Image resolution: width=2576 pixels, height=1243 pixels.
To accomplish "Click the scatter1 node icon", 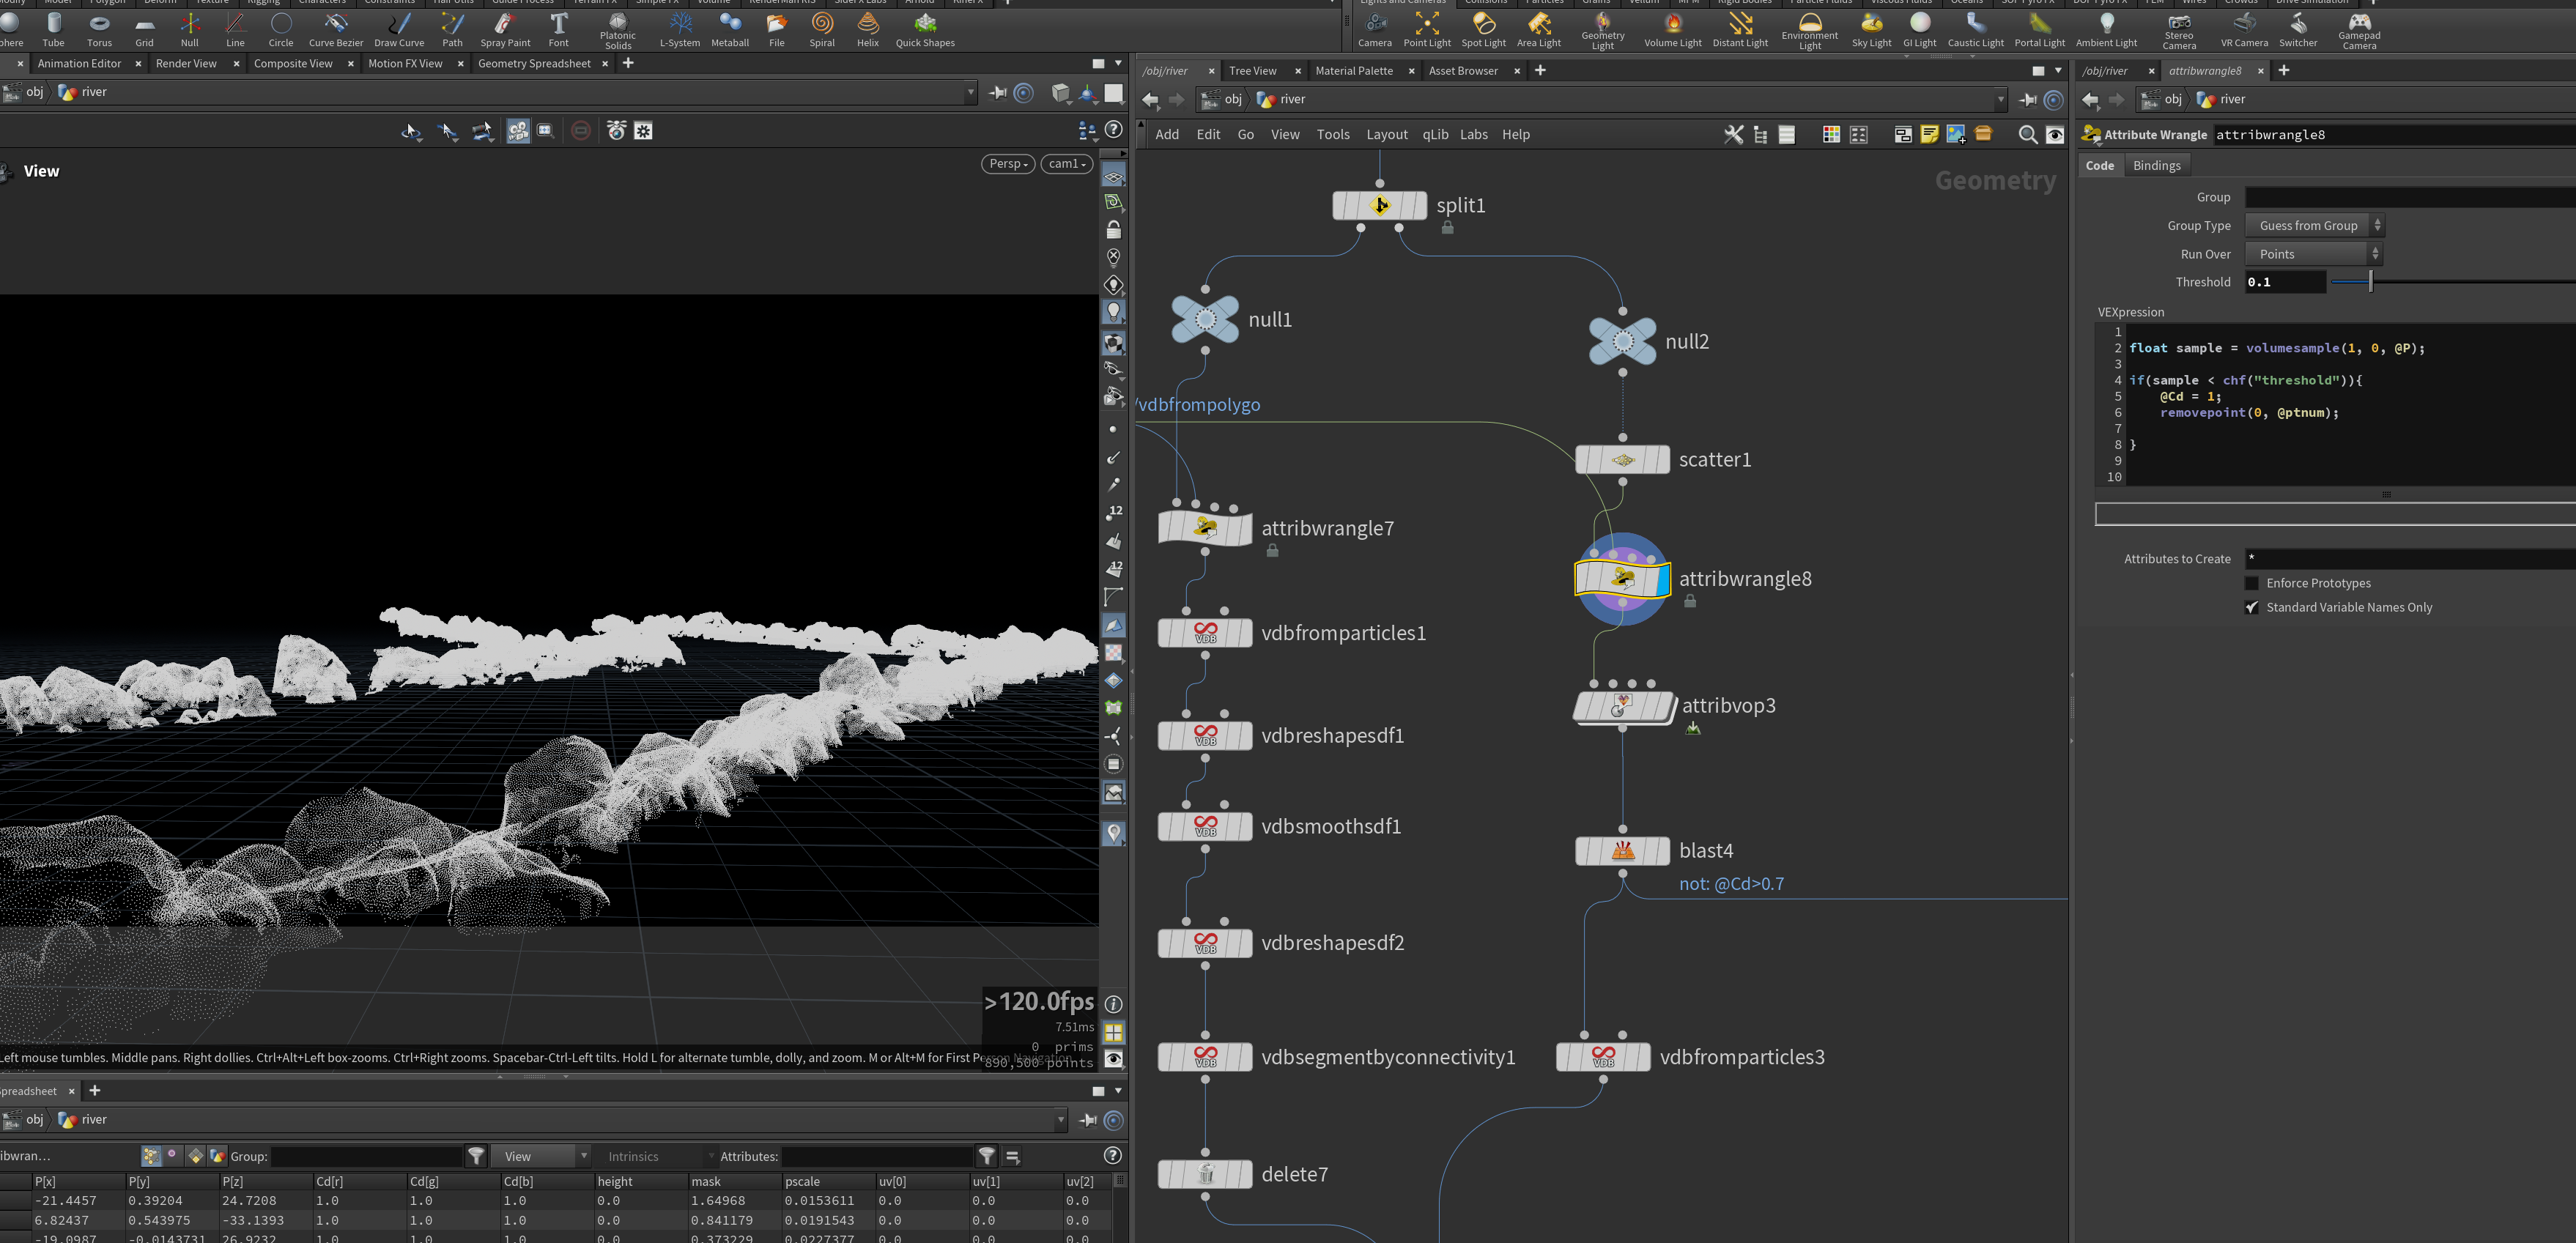I will tap(1622, 460).
